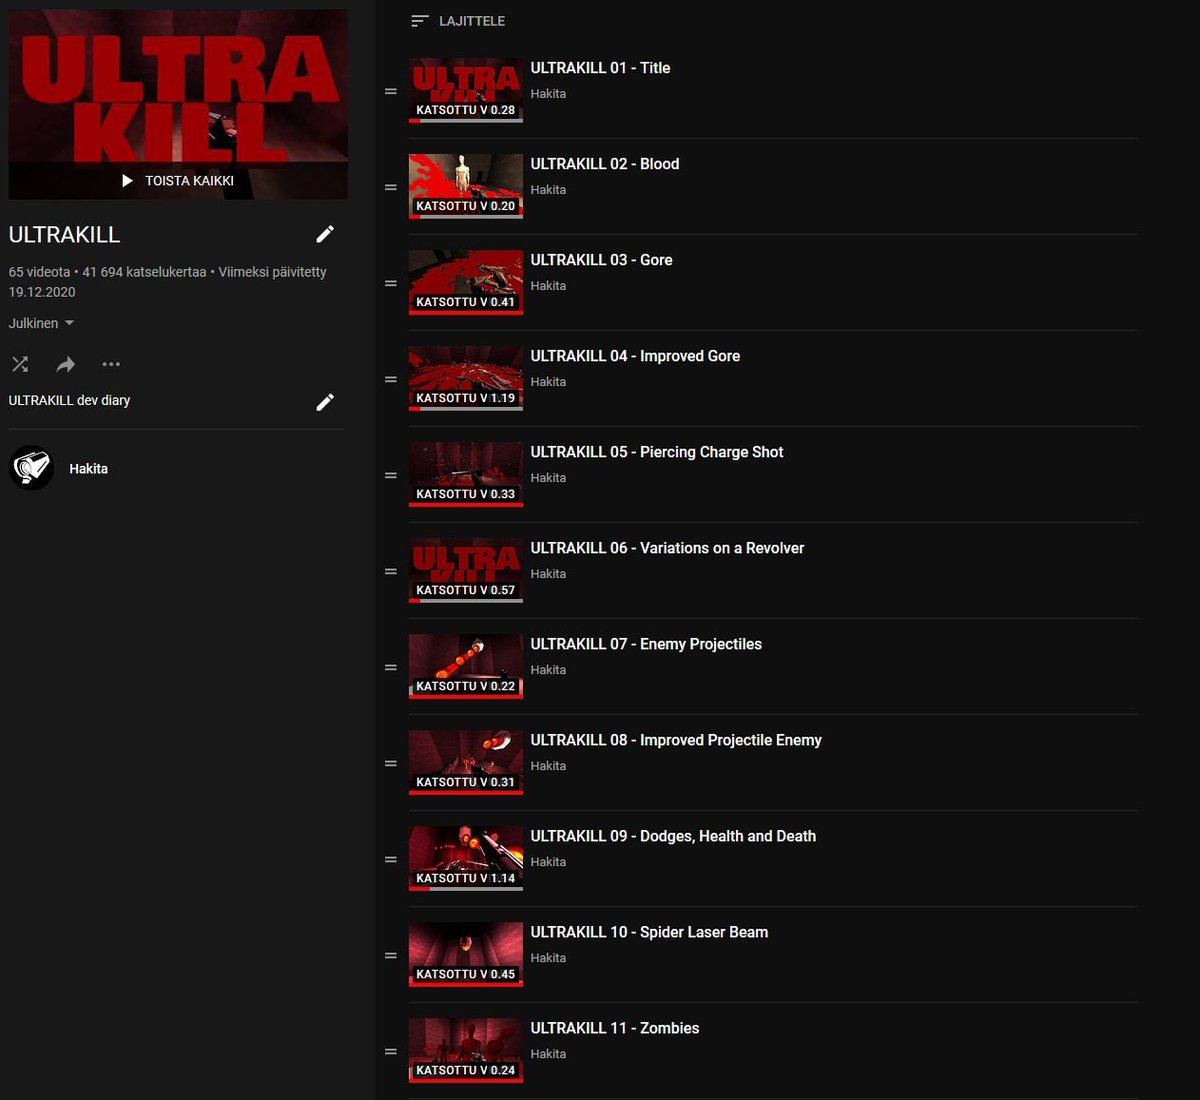Open video ULTRAKILL 05 - Piercing Charge Shot

pos(657,452)
